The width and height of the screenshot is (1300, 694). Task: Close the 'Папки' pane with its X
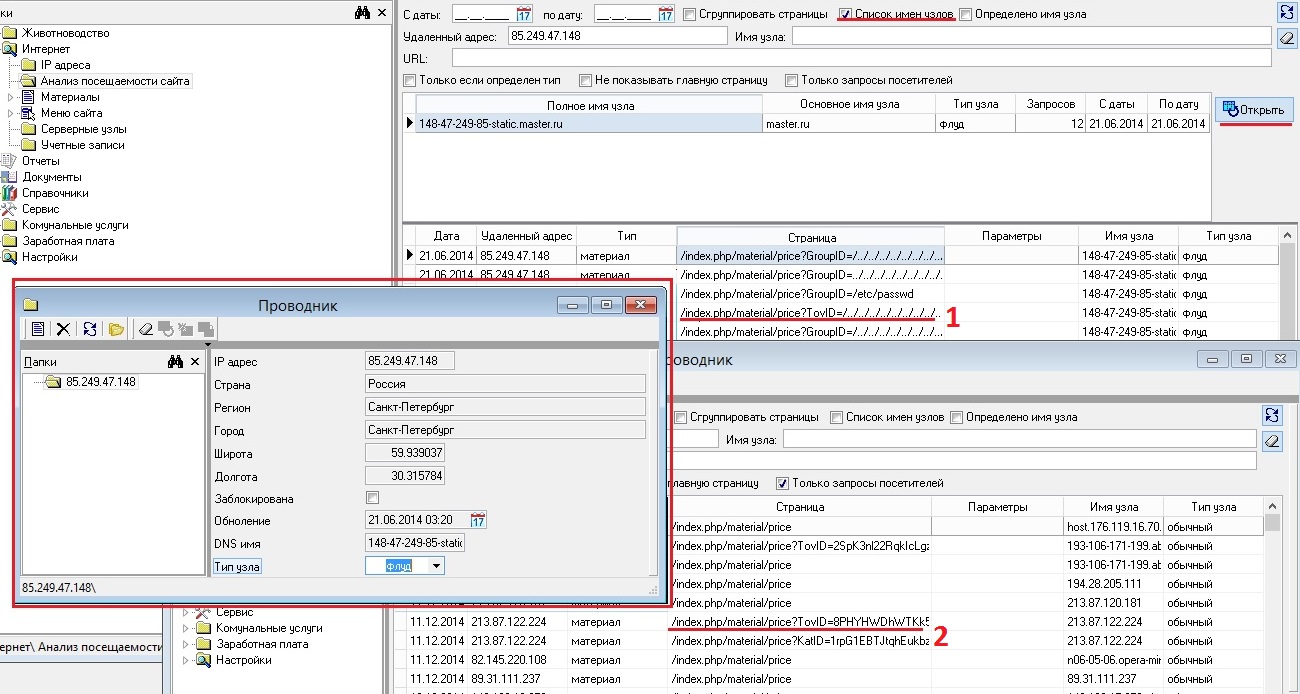(195, 361)
